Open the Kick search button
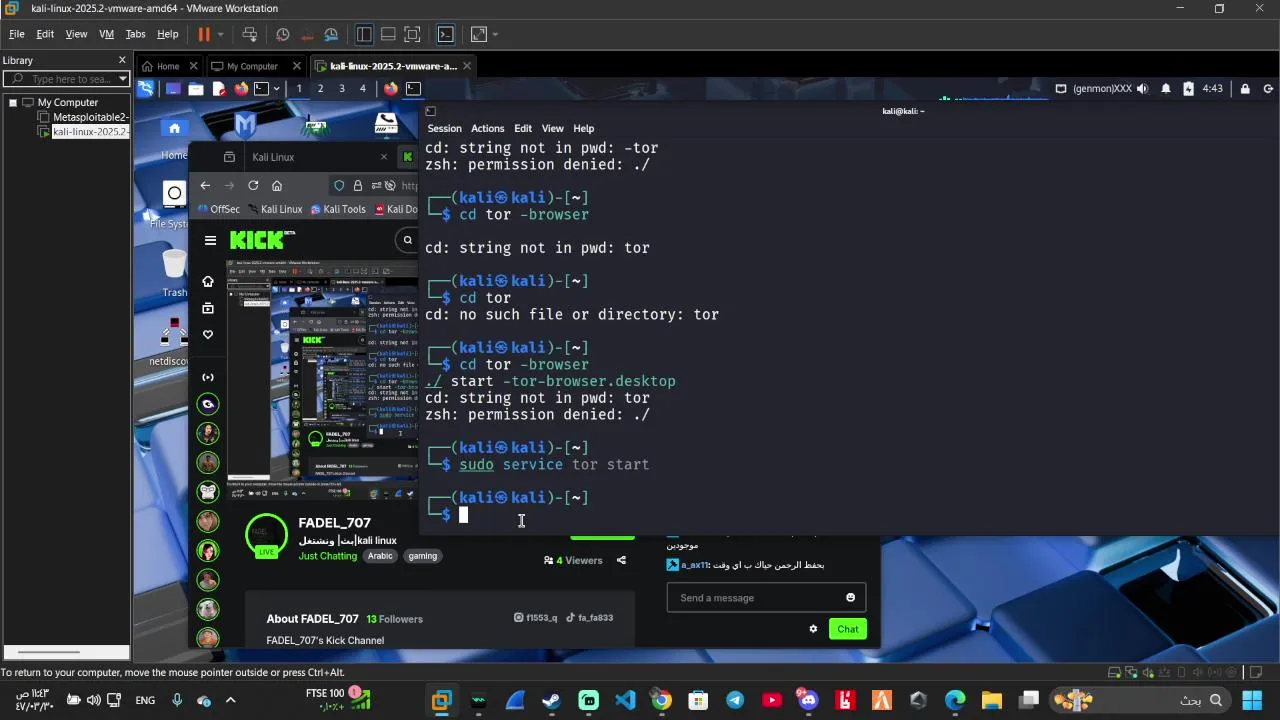 [x=407, y=240]
